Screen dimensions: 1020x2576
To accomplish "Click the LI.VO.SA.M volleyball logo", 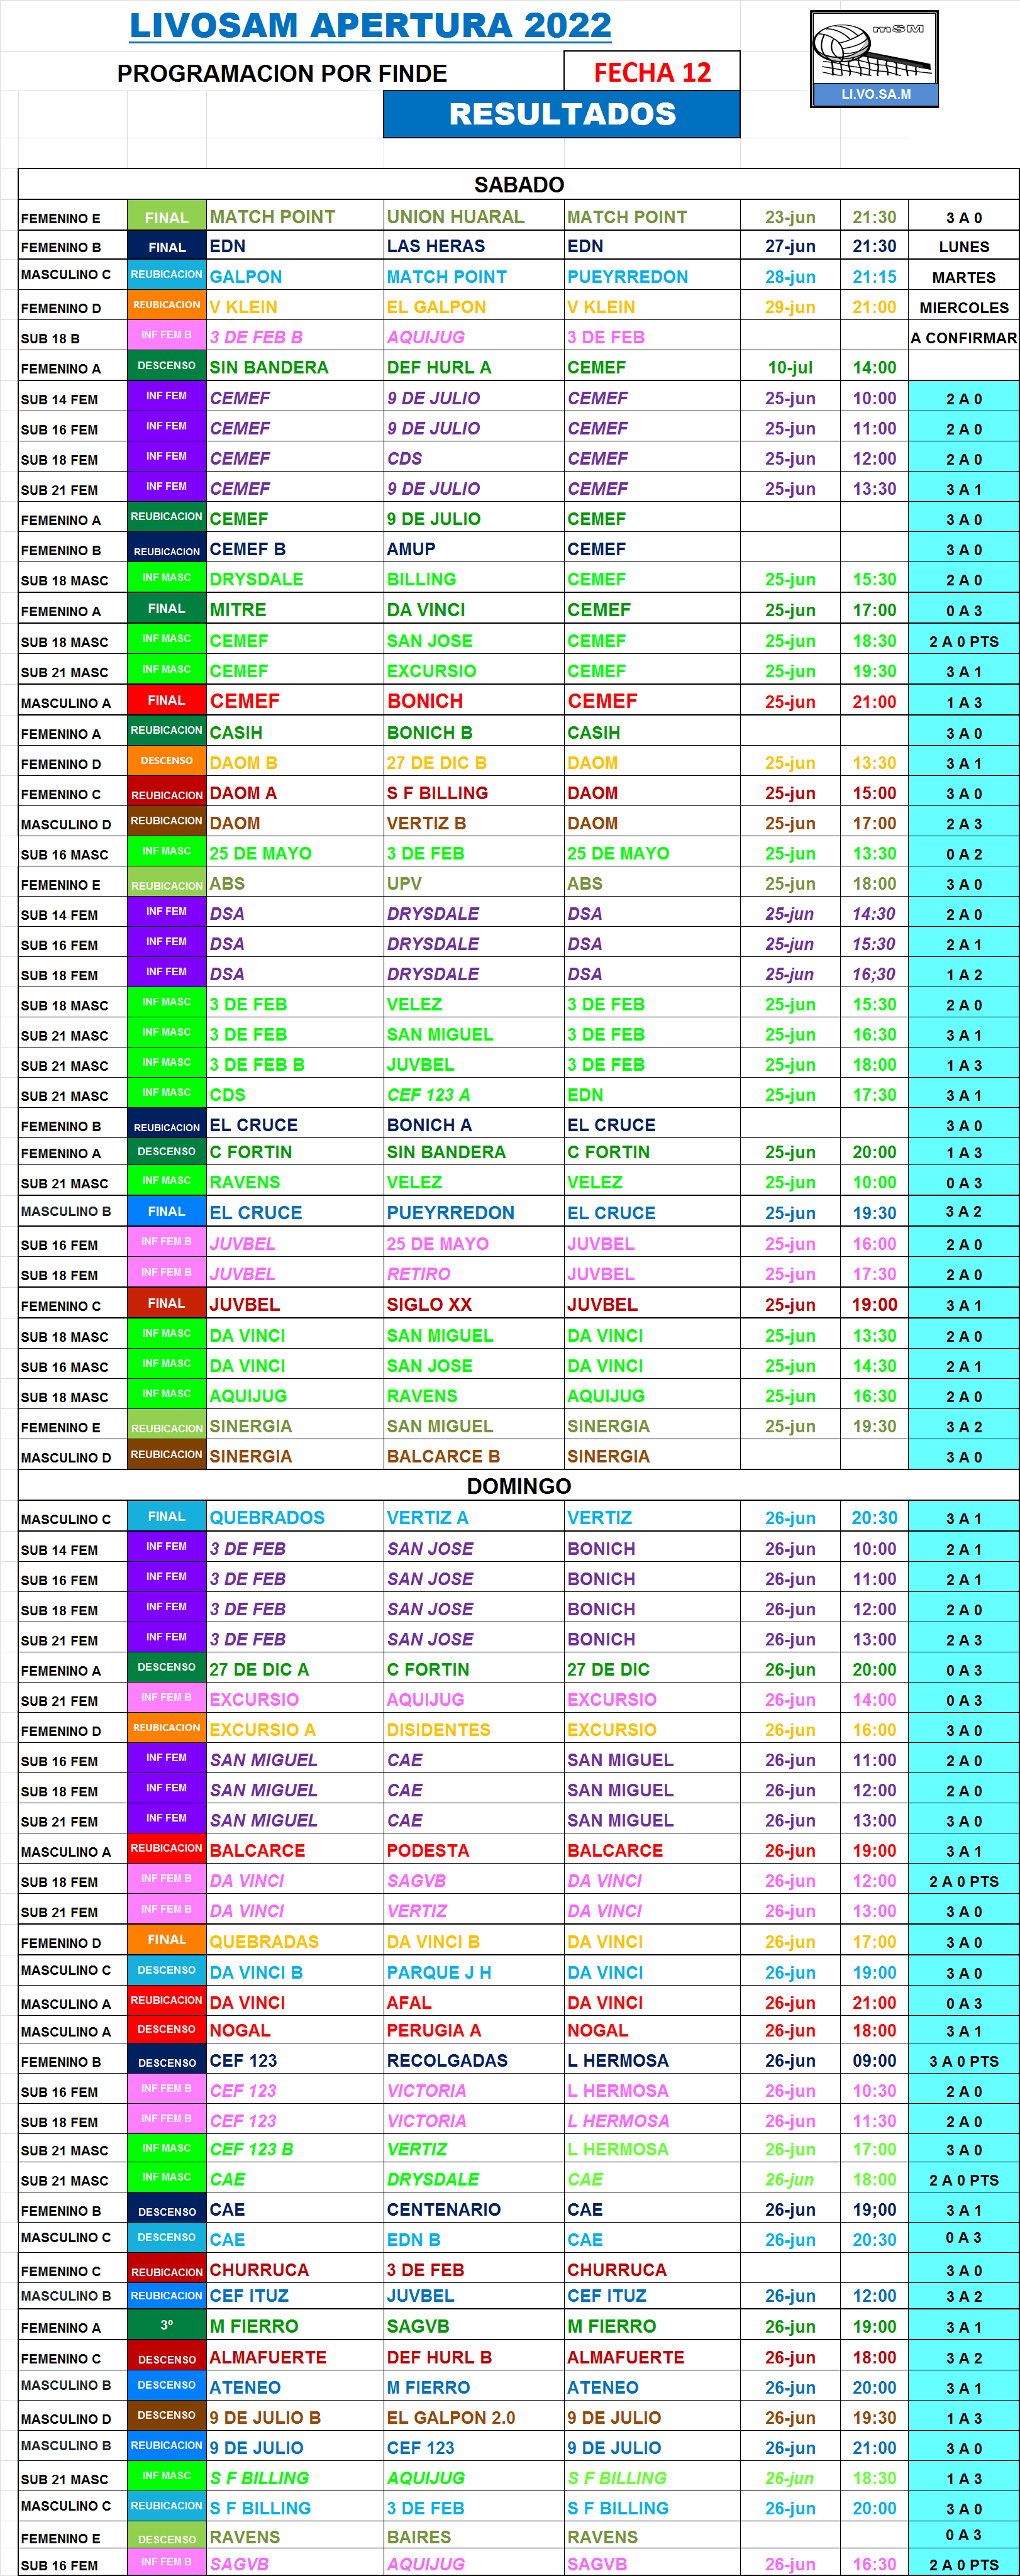I will click(874, 59).
